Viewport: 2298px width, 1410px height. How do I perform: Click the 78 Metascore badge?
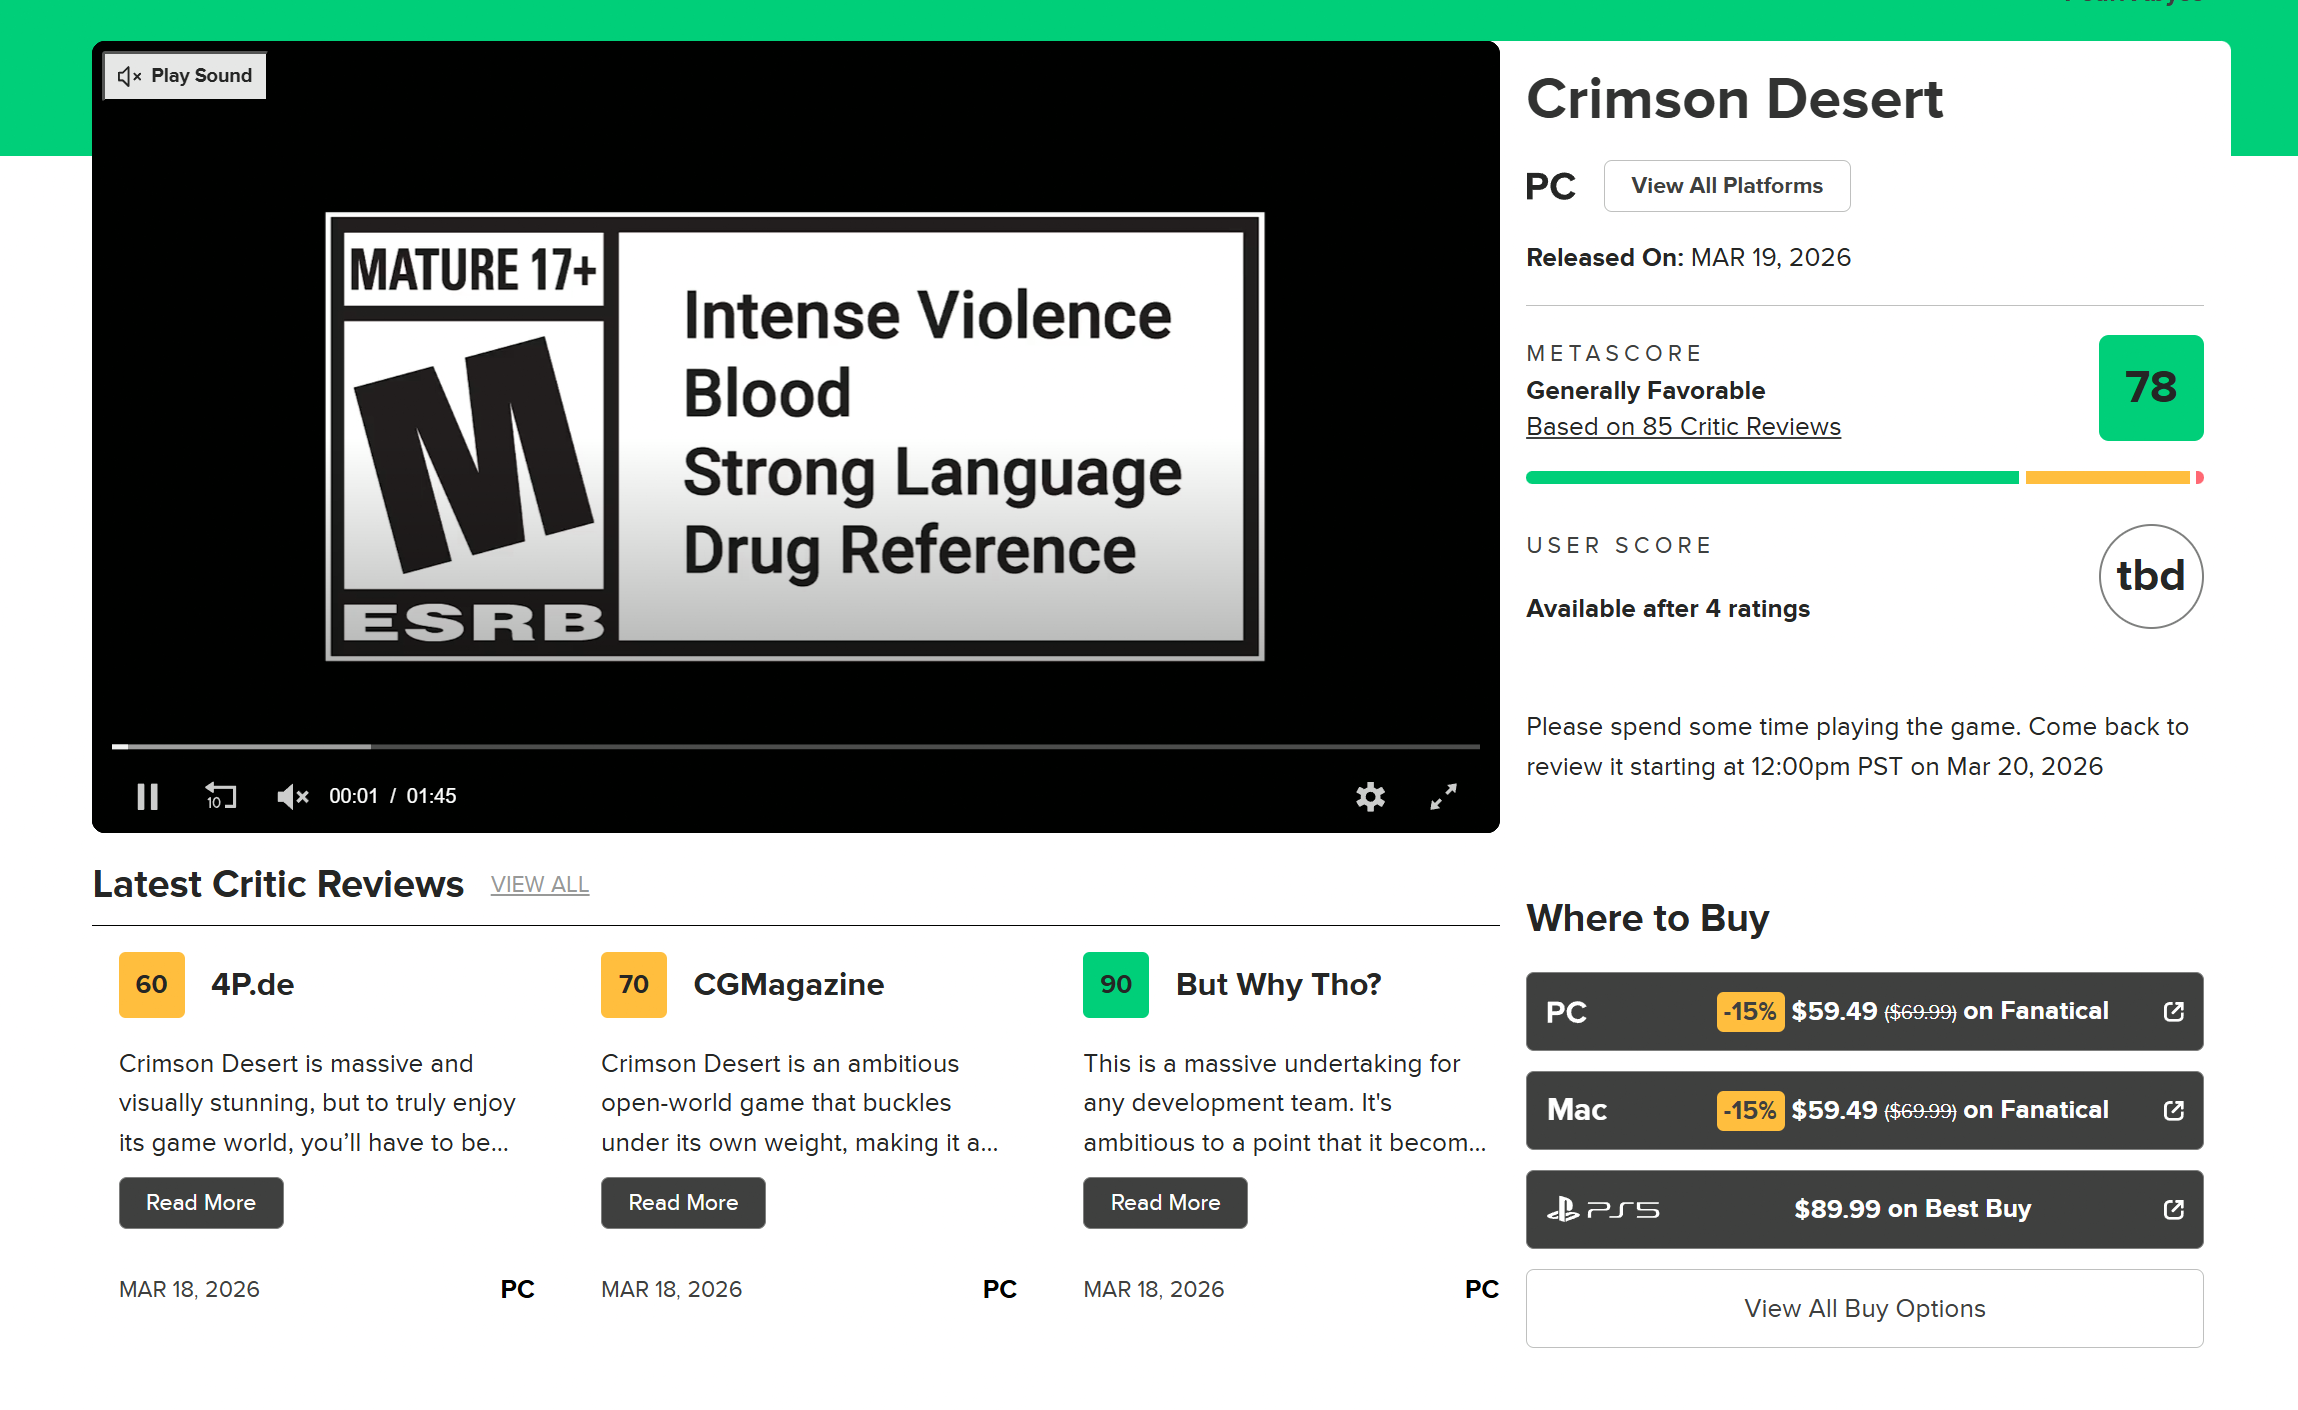pos(2151,388)
